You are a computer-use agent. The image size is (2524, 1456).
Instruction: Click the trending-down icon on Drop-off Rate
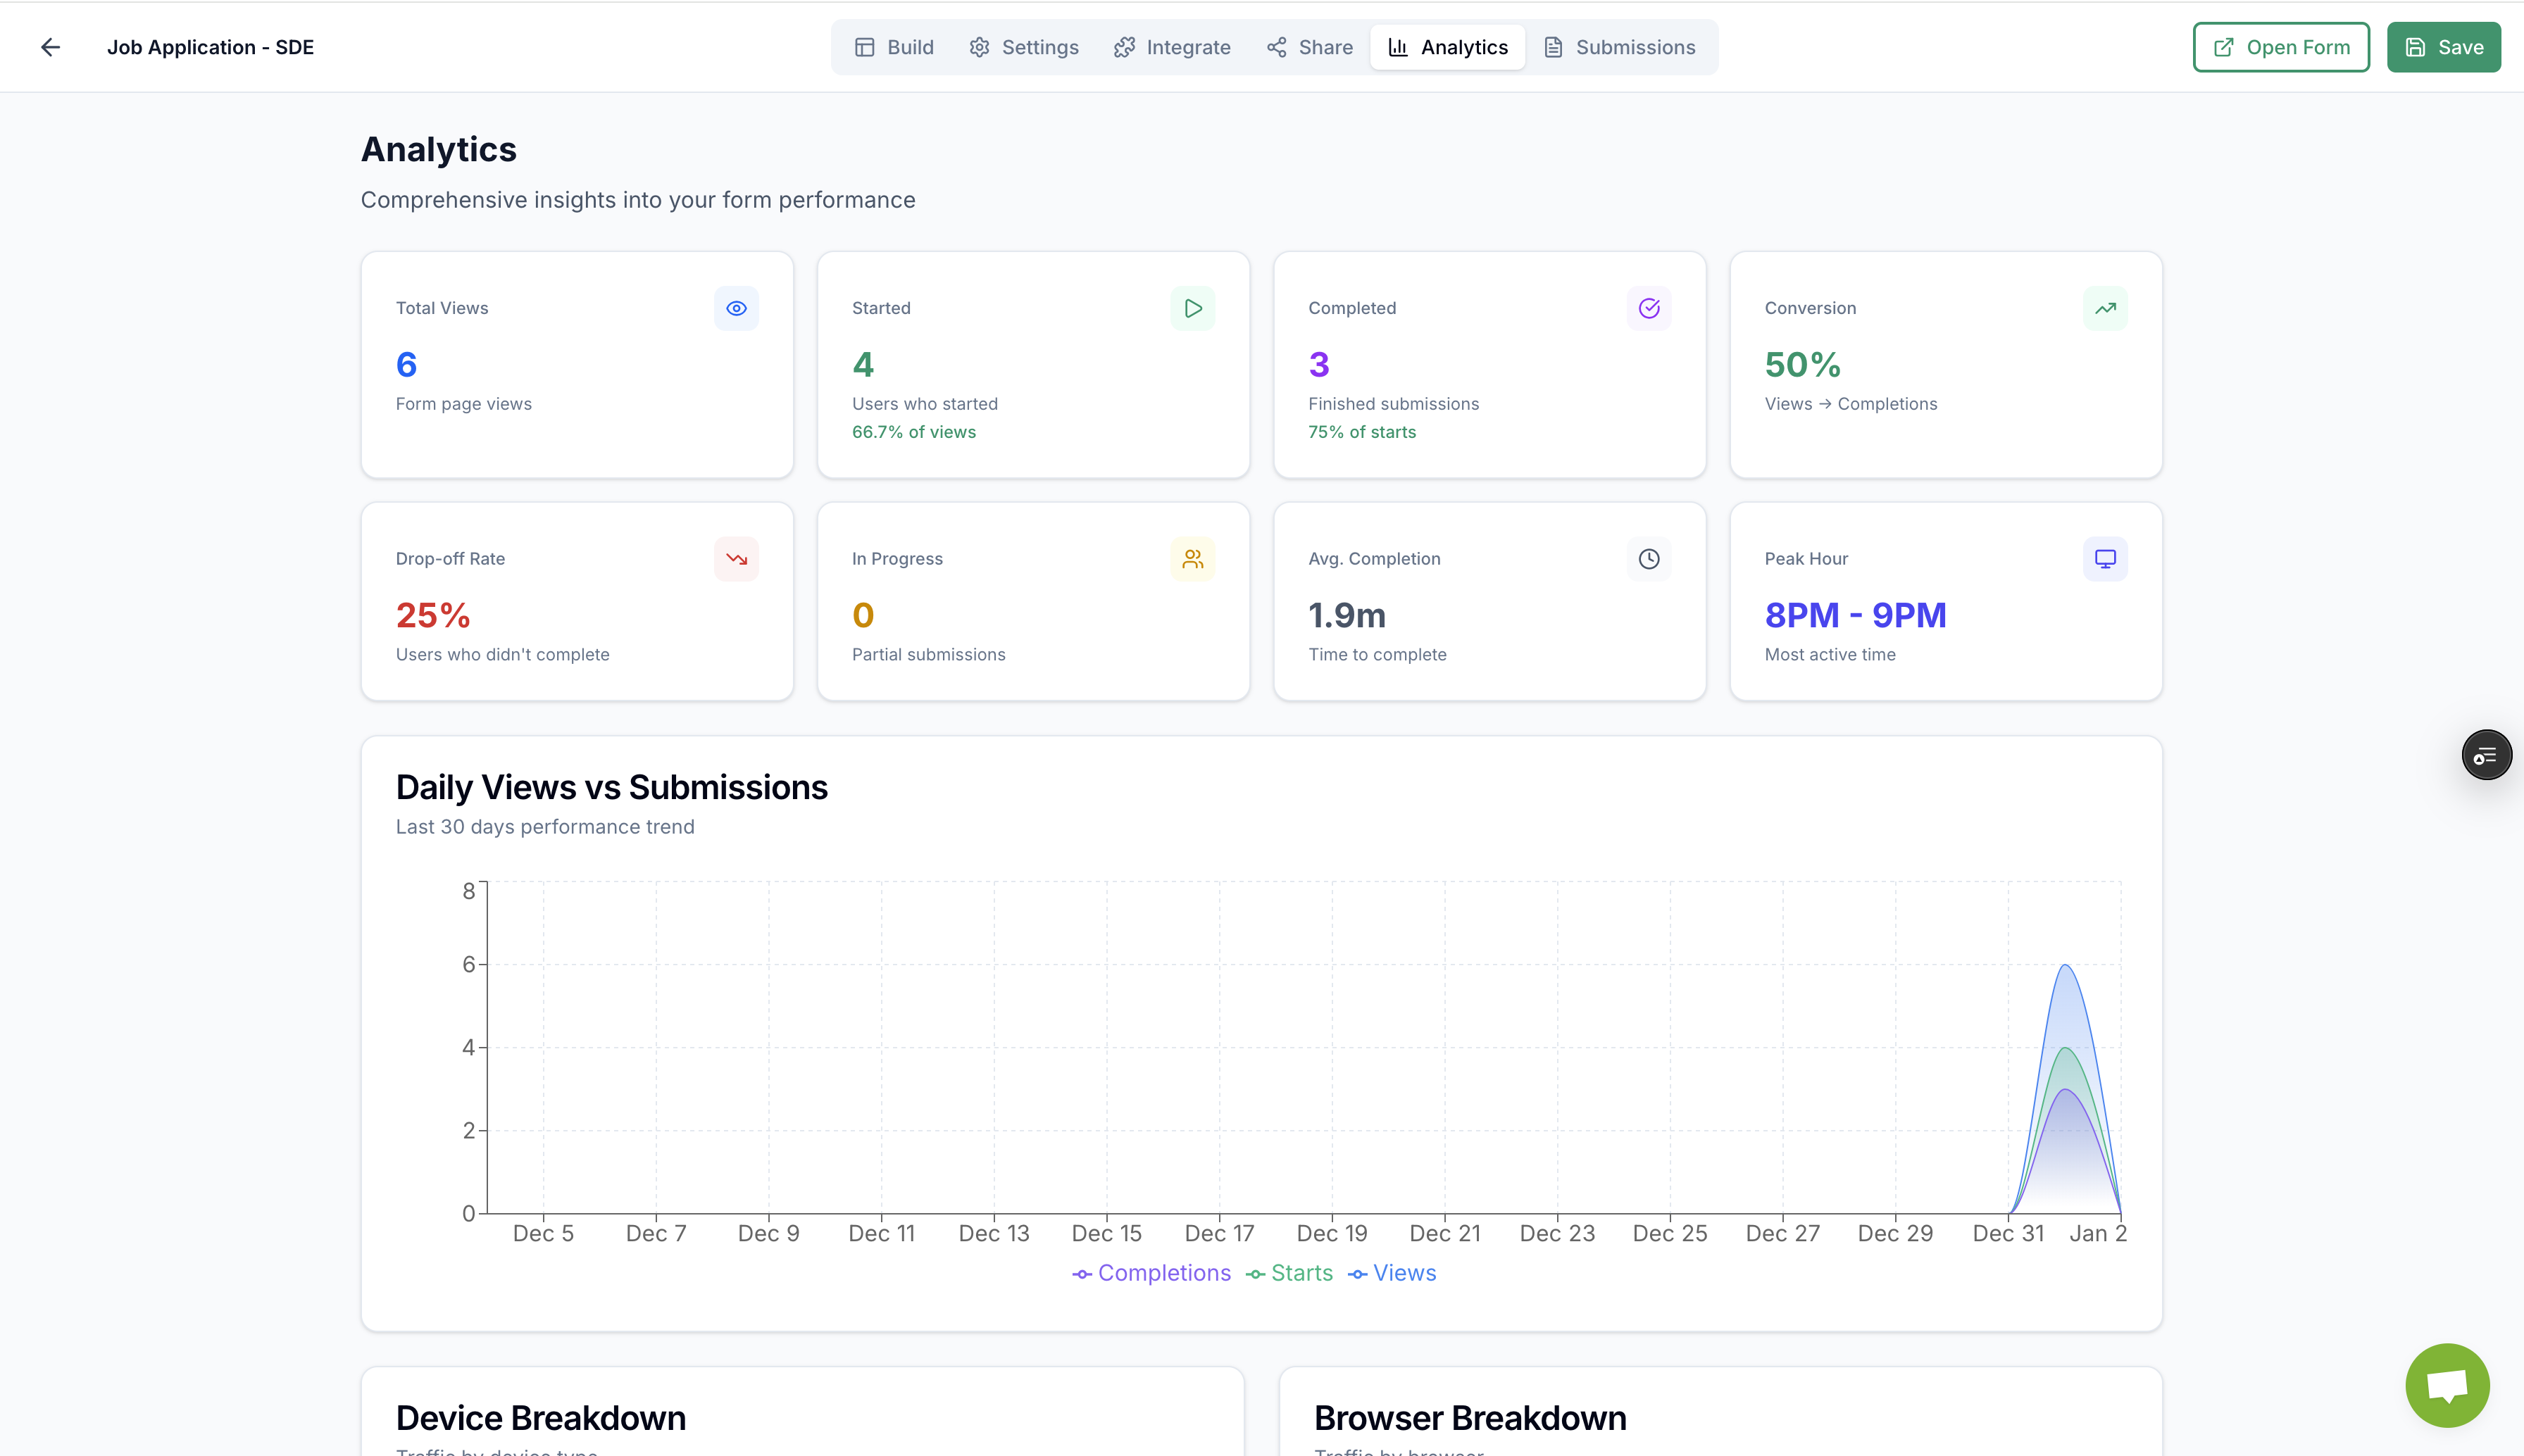click(x=736, y=559)
